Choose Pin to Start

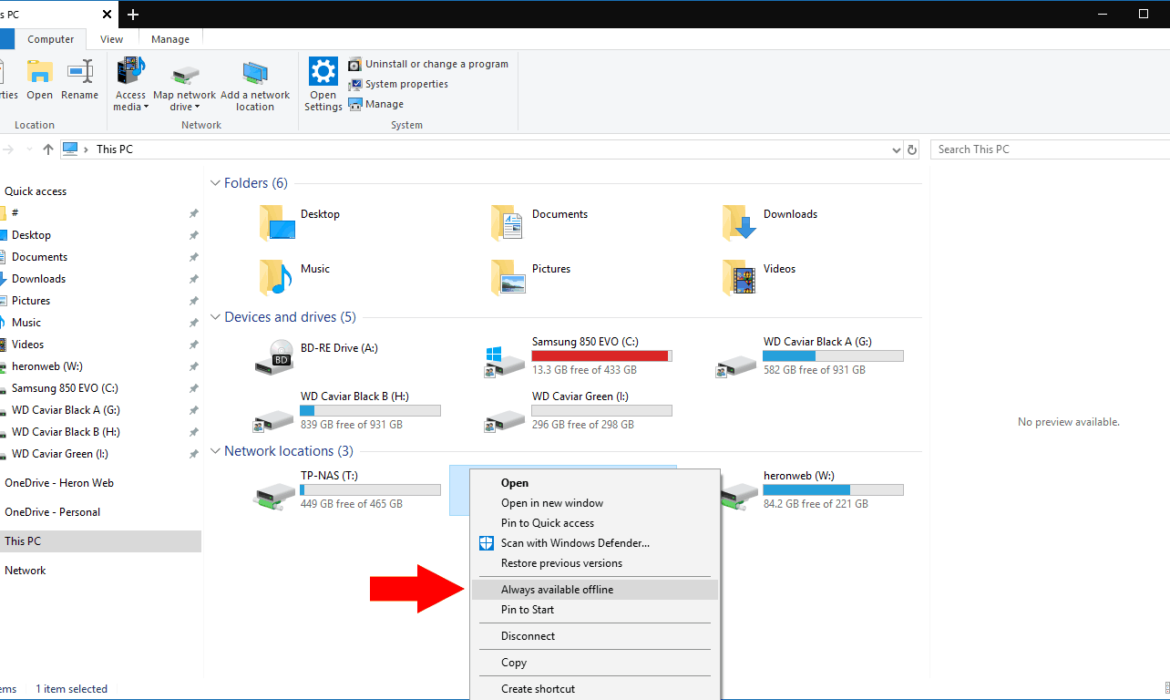point(595,610)
